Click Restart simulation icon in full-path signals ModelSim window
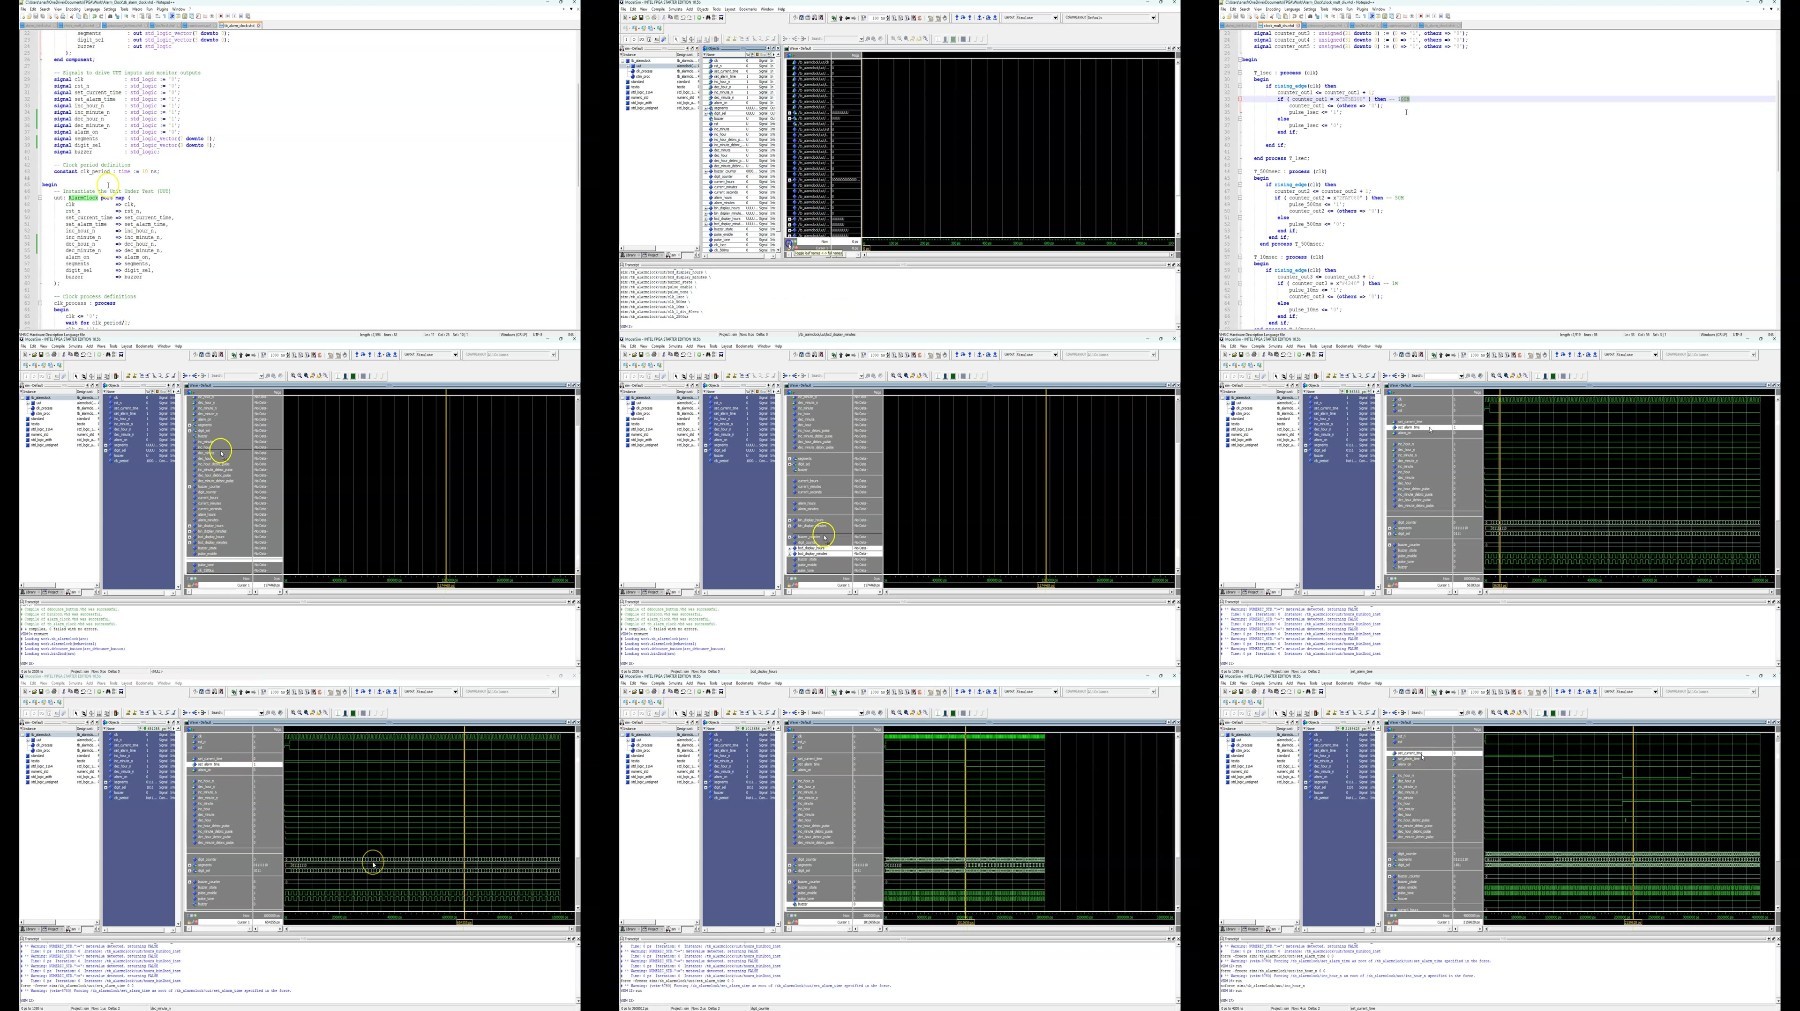The image size is (1800, 1011). (863, 18)
